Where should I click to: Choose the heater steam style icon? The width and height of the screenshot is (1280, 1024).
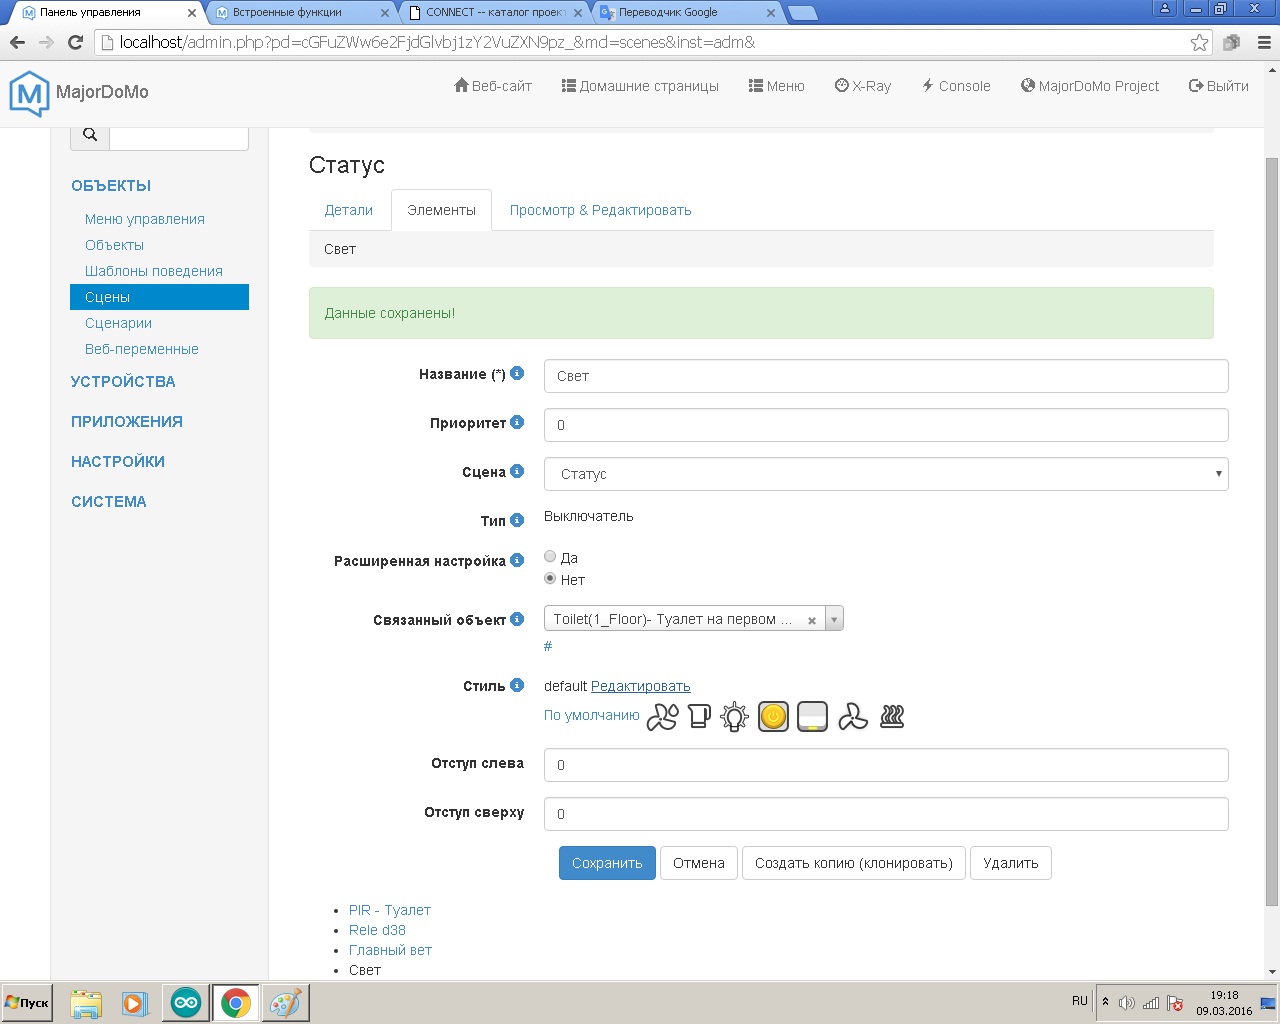coord(892,716)
